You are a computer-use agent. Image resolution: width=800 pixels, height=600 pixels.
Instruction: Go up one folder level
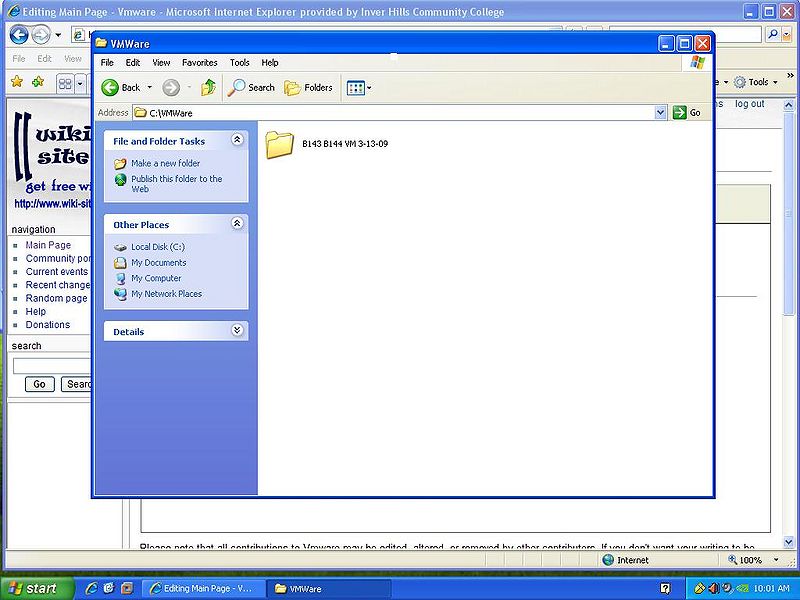tap(208, 88)
